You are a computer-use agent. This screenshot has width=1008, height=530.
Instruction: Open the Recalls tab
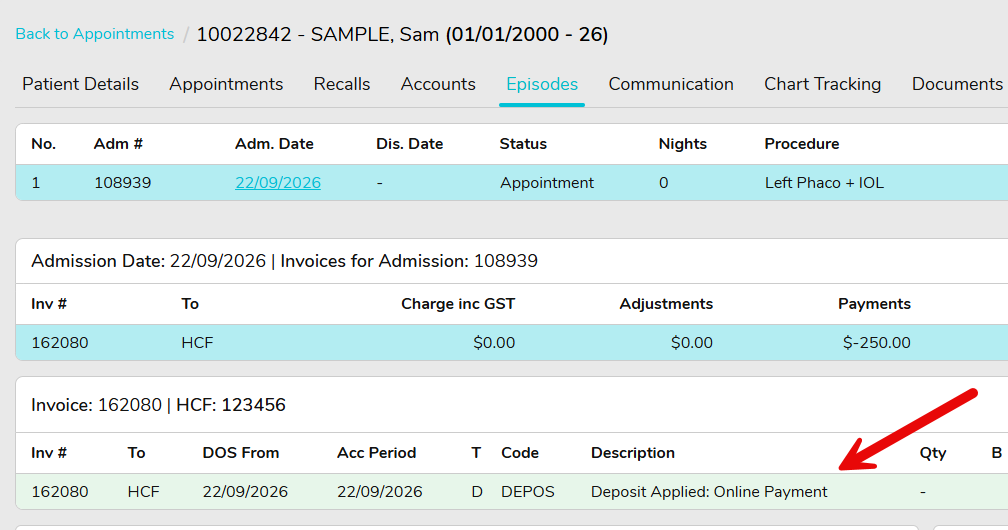coord(342,84)
